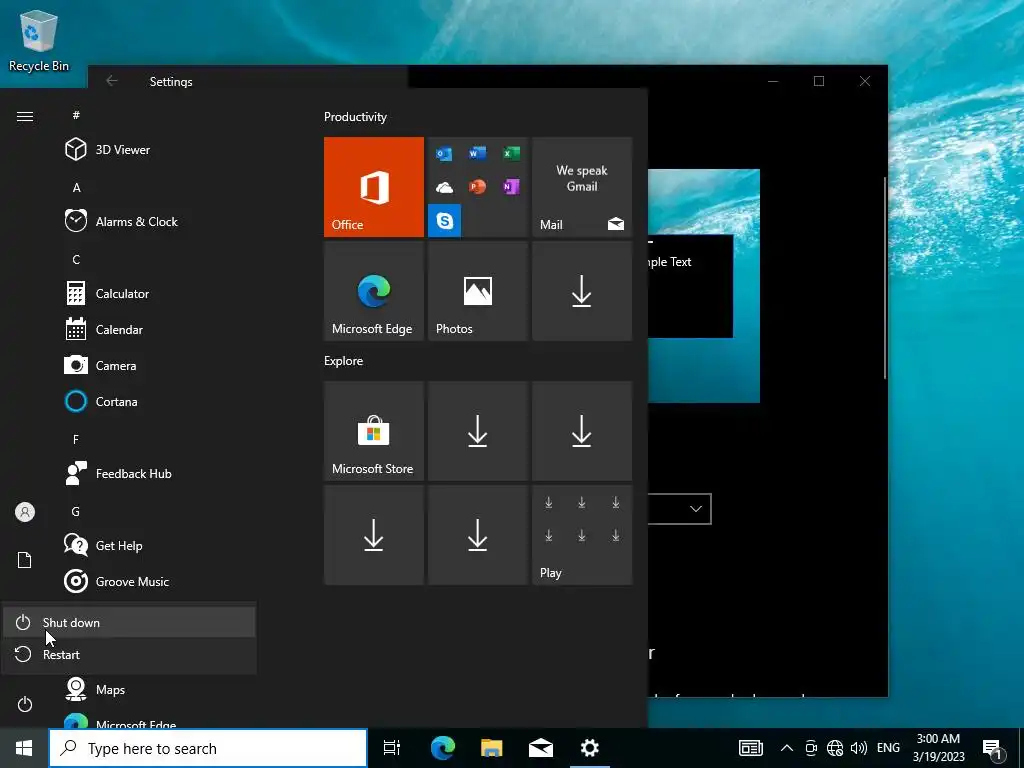Click the download tile right of Microsoft Store
Image resolution: width=1024 pixels, height=768 pixels.
477,431
